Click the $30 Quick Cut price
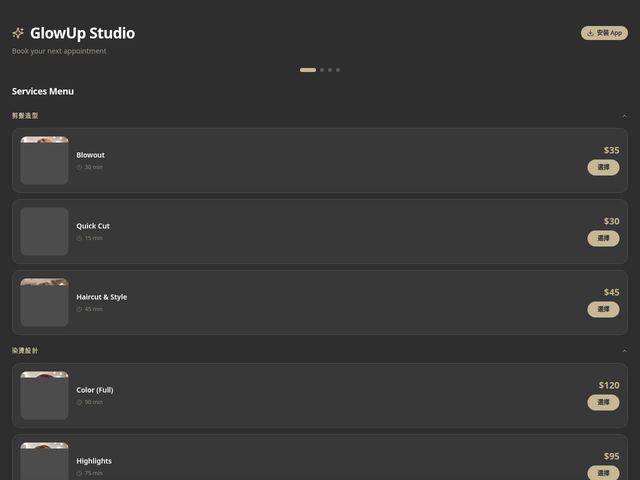Image resolution: width=640 pixels, height=480 pixels. coord(611,221)
